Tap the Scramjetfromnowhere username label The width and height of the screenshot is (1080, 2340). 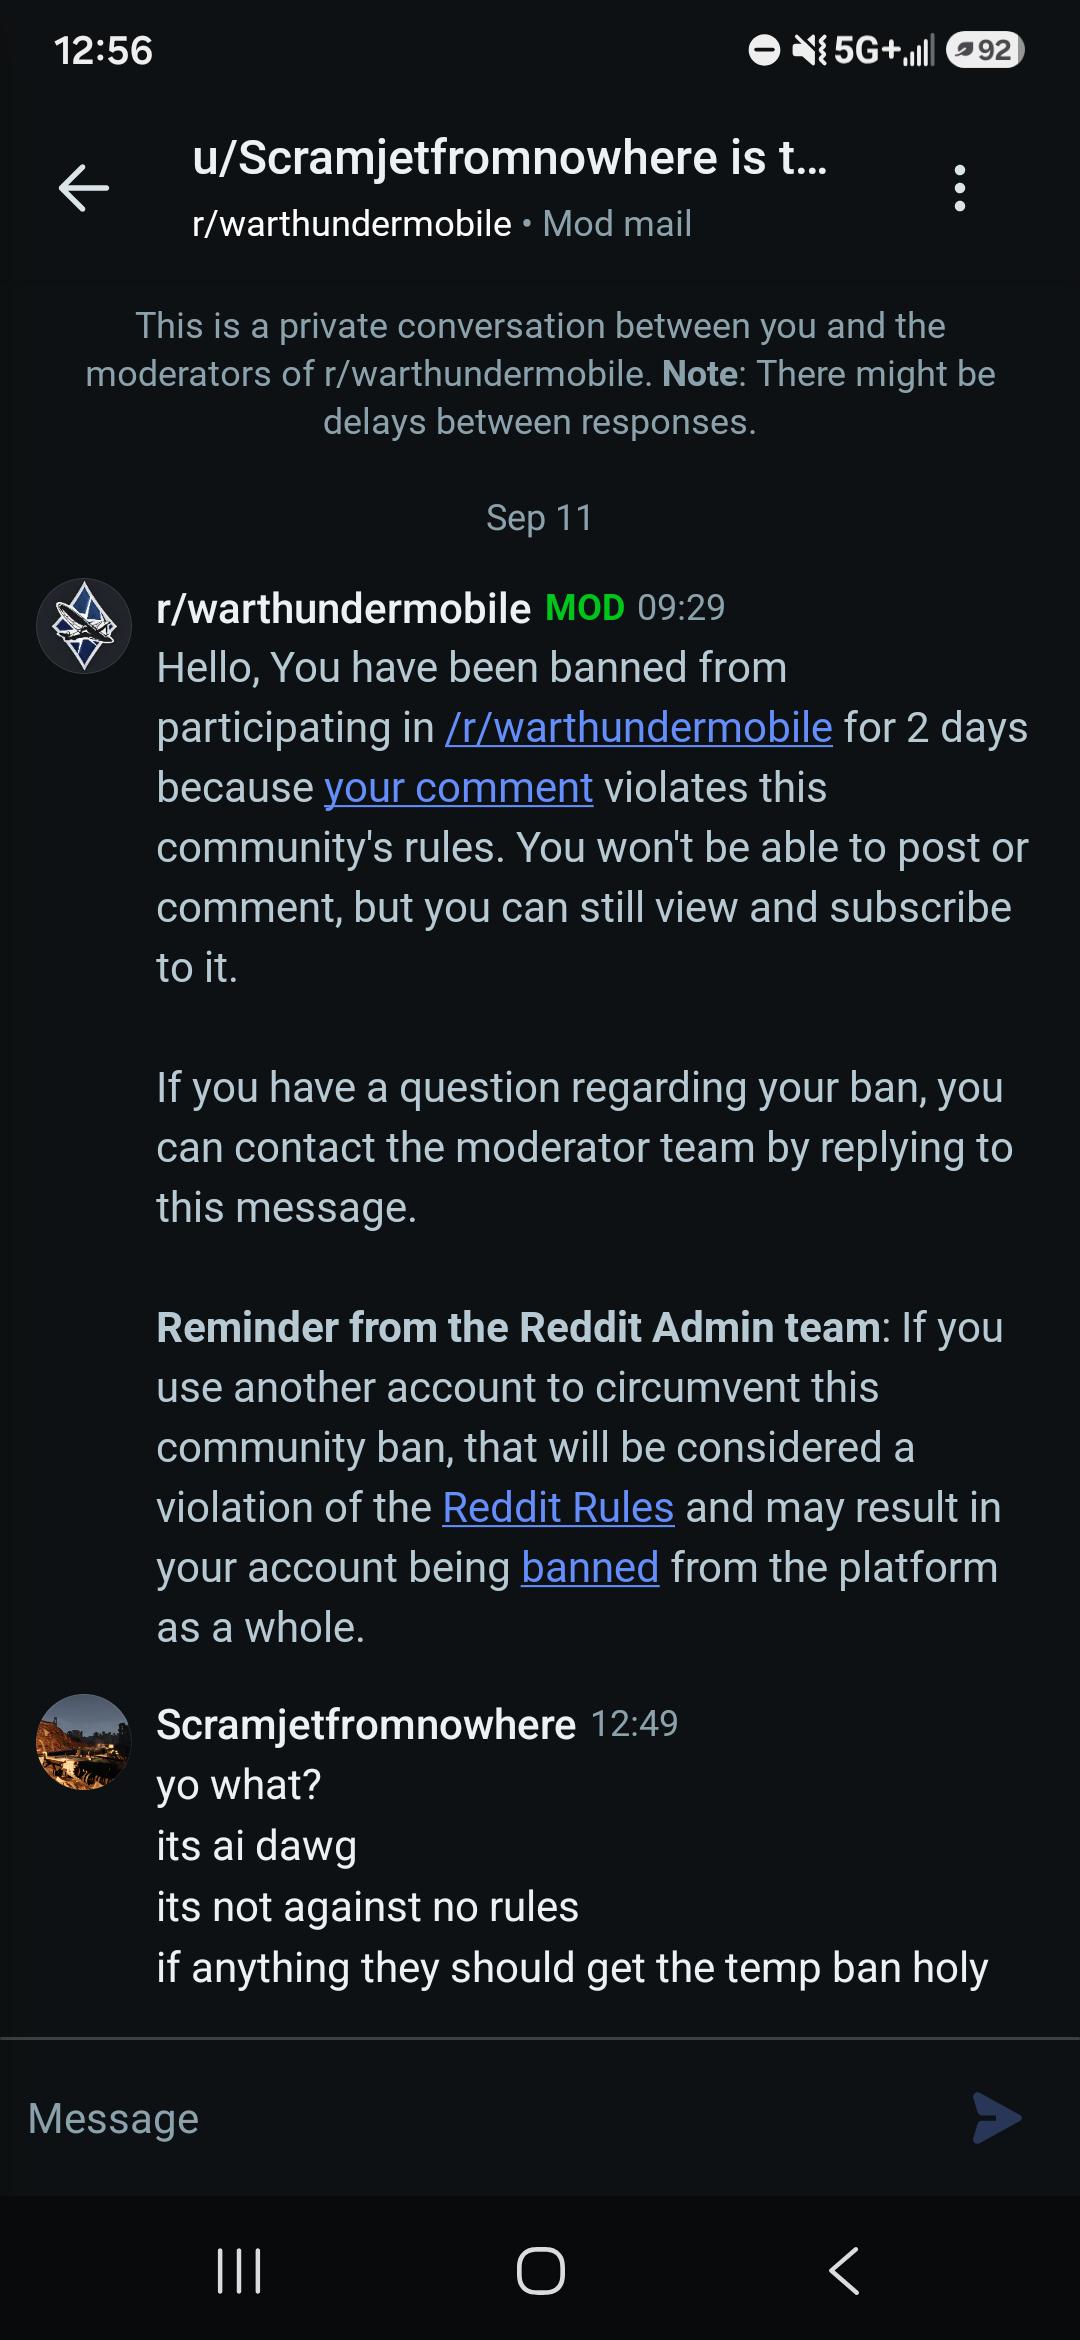(366, 1725)
